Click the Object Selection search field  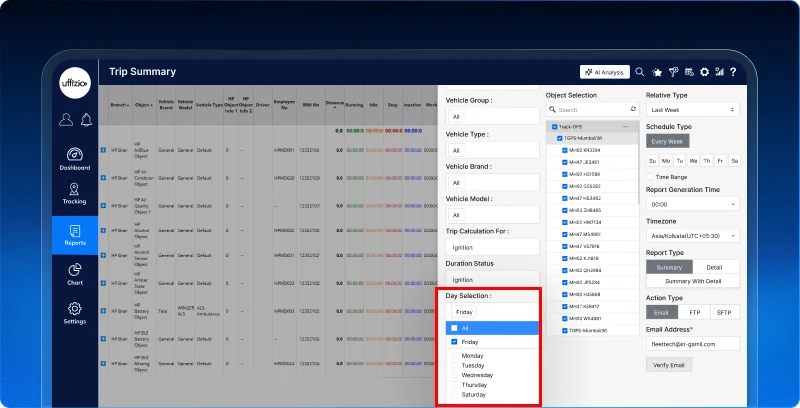coord(592,110)
